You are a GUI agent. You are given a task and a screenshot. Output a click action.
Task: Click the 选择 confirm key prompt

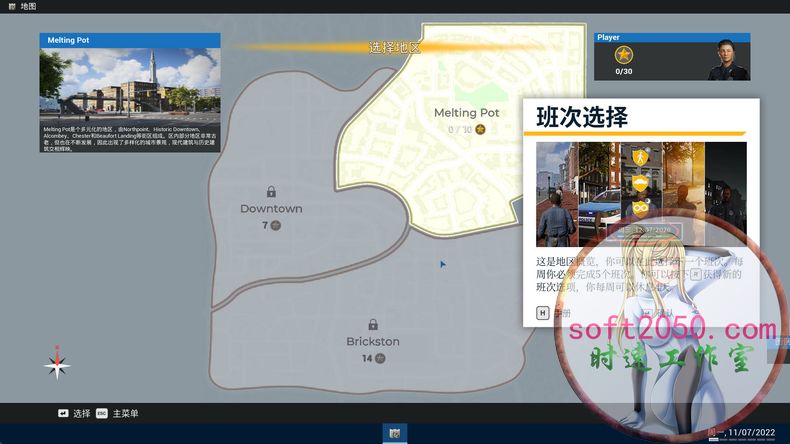click(73, 413)
